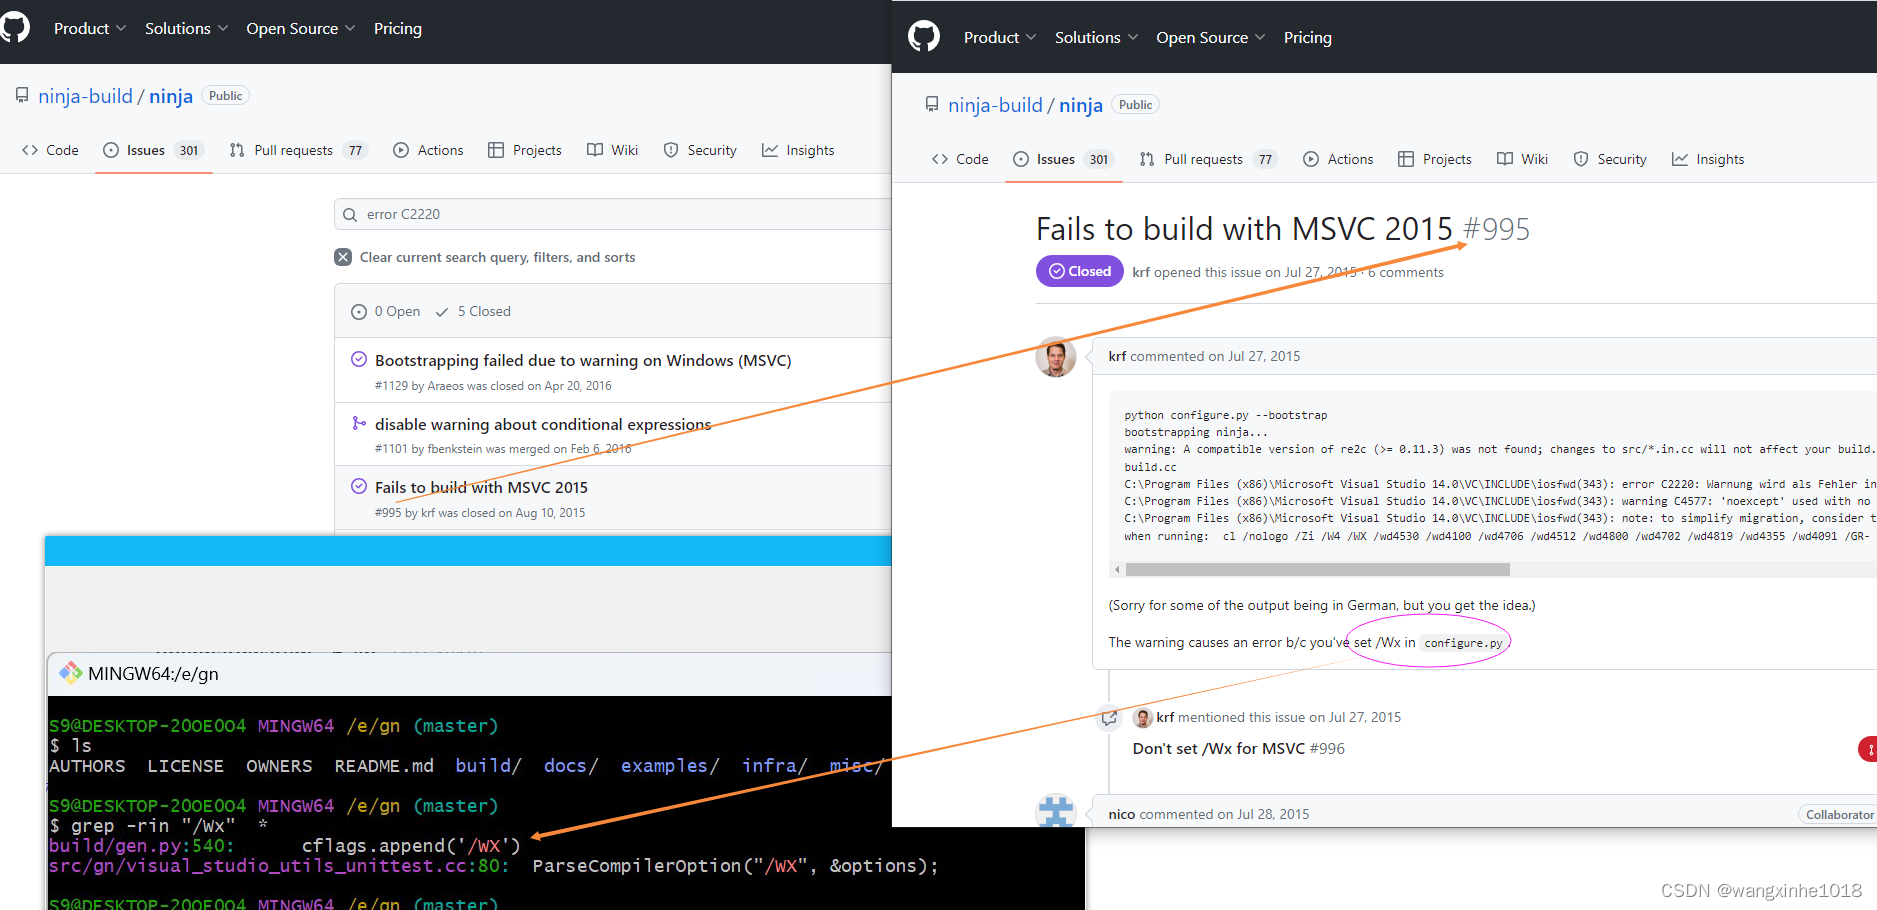Select Issues tab in right window
This screenshot has height=910, width=1877.
point(1064,159)
